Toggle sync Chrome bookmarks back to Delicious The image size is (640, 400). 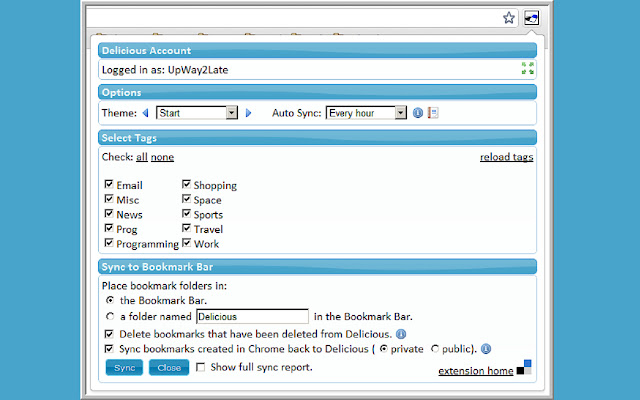[x=109, y=349]
